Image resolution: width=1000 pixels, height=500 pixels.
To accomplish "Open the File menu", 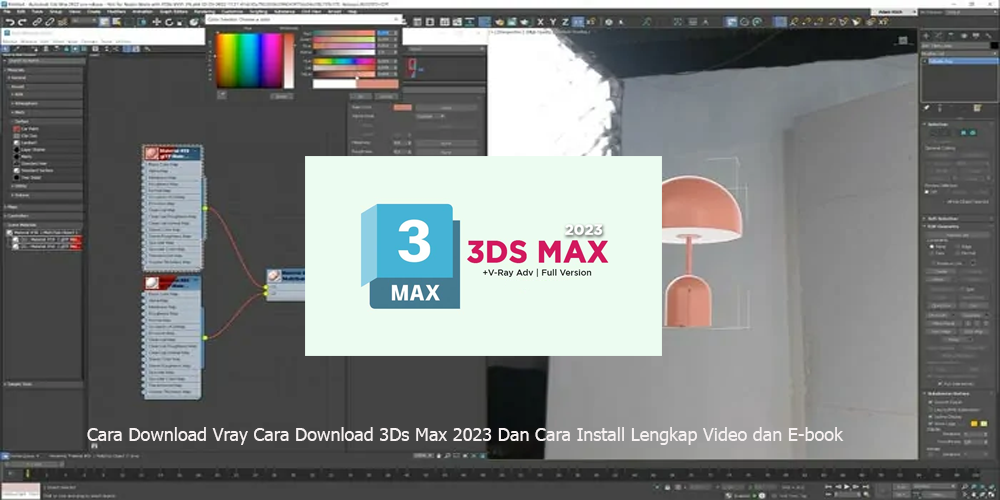I will (5, 11).
